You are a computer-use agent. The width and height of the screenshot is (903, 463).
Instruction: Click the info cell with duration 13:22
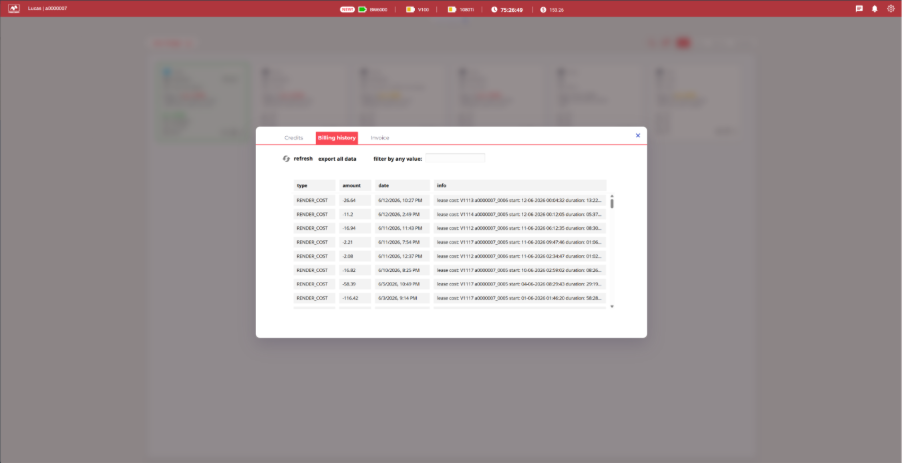520,200
